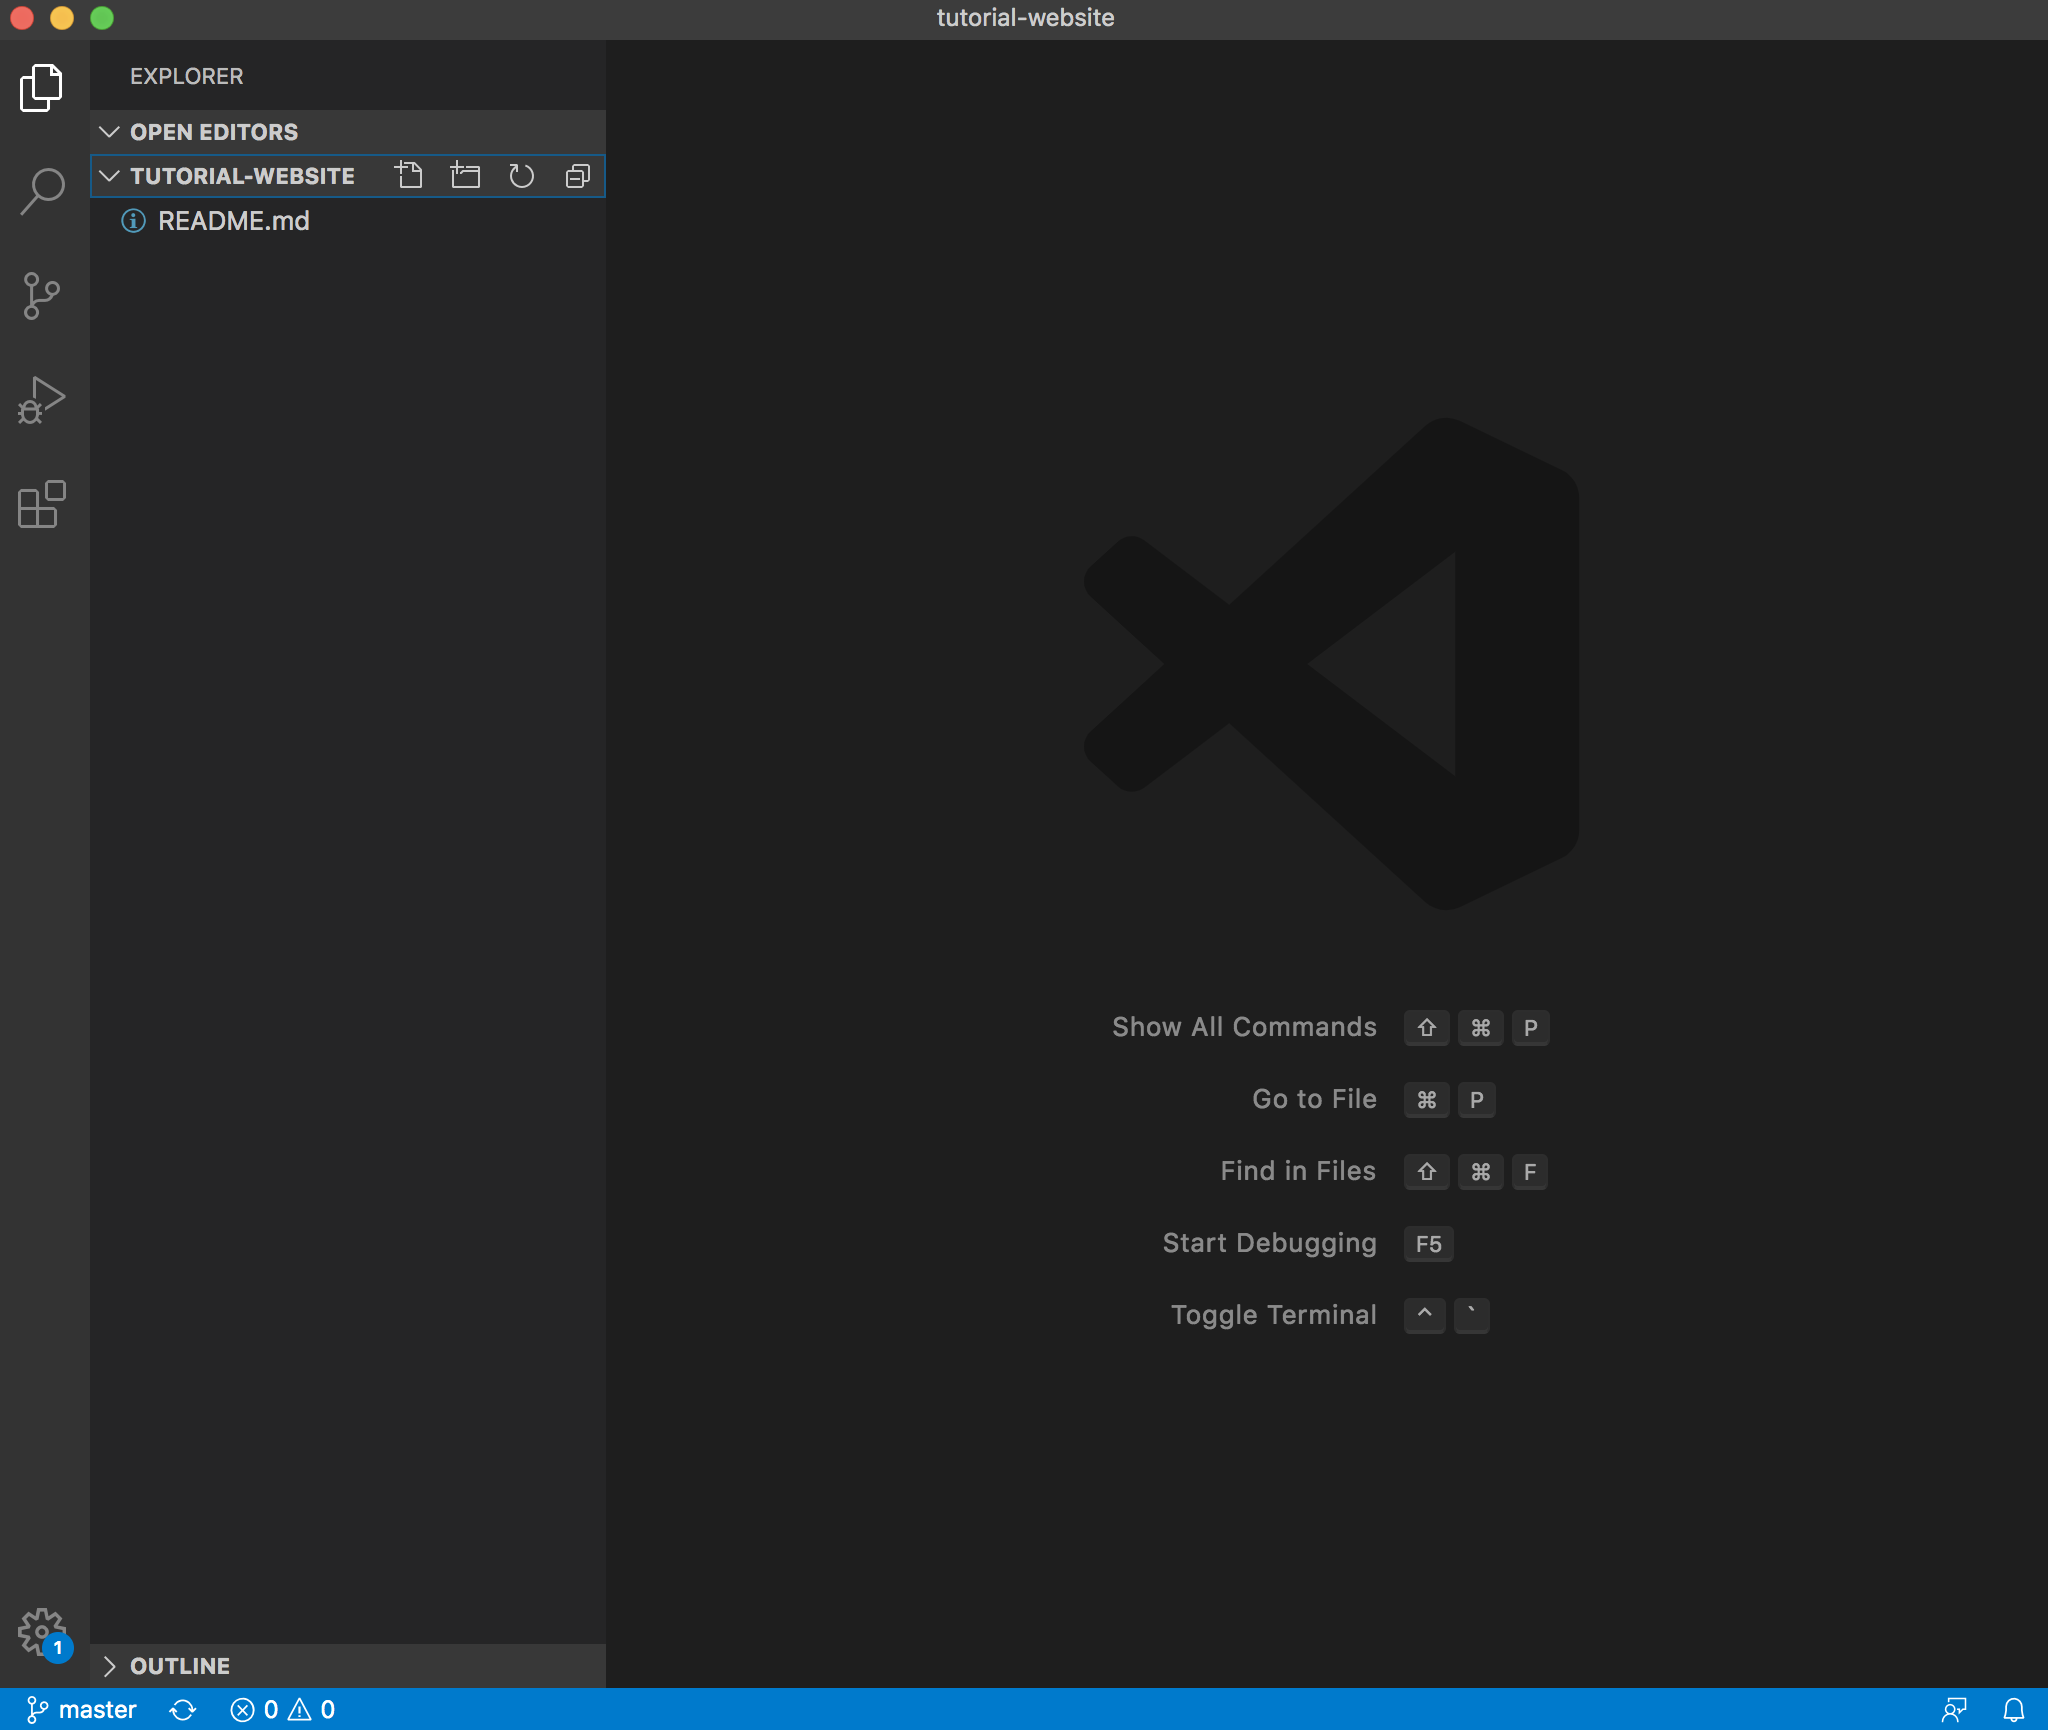This screenshot has width=2048, height=1730.
Task: Click the Find in Files hint text
Action: point(1298,1171)
